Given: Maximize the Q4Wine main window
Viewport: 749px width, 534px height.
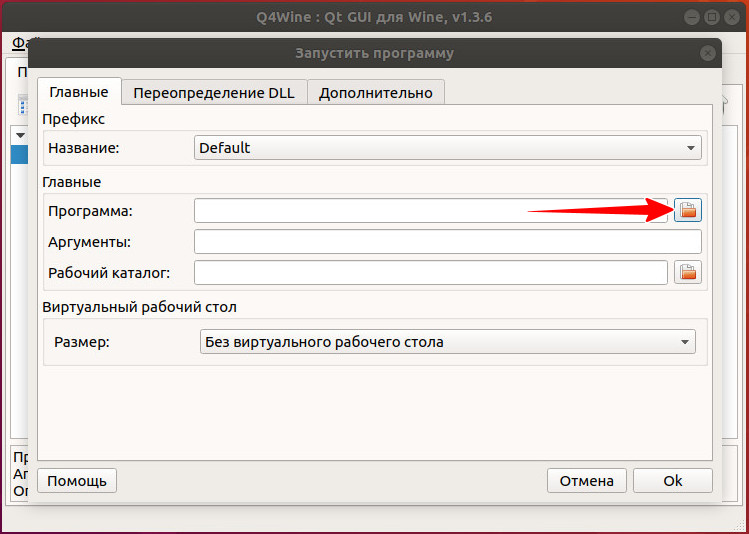Looking at the screenshot, I should point(712,18).
